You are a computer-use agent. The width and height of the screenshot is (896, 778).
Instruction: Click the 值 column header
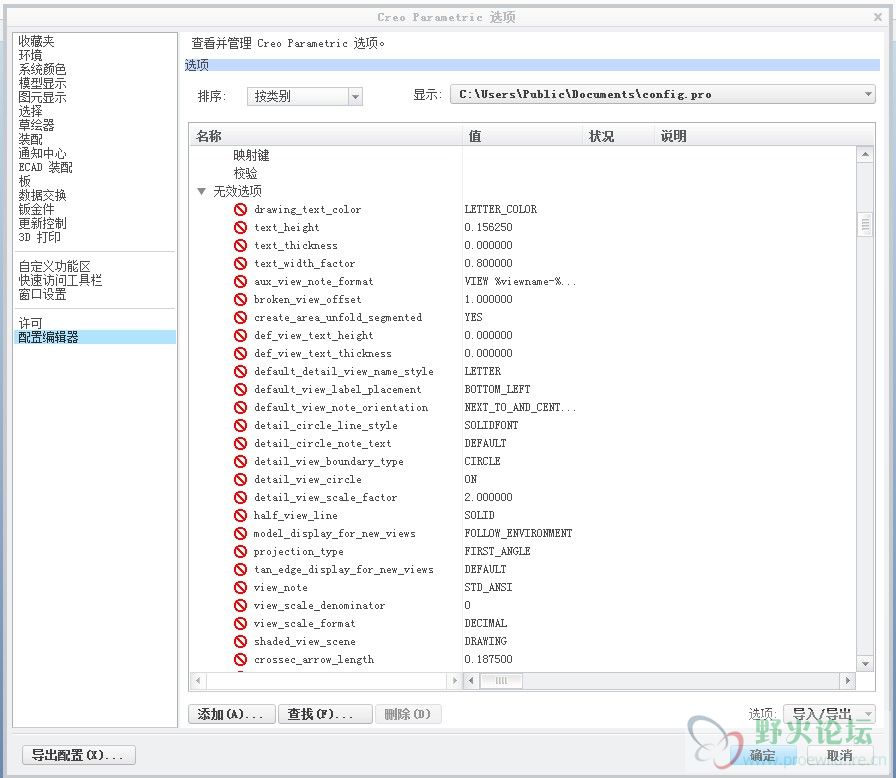pos(522,136)
